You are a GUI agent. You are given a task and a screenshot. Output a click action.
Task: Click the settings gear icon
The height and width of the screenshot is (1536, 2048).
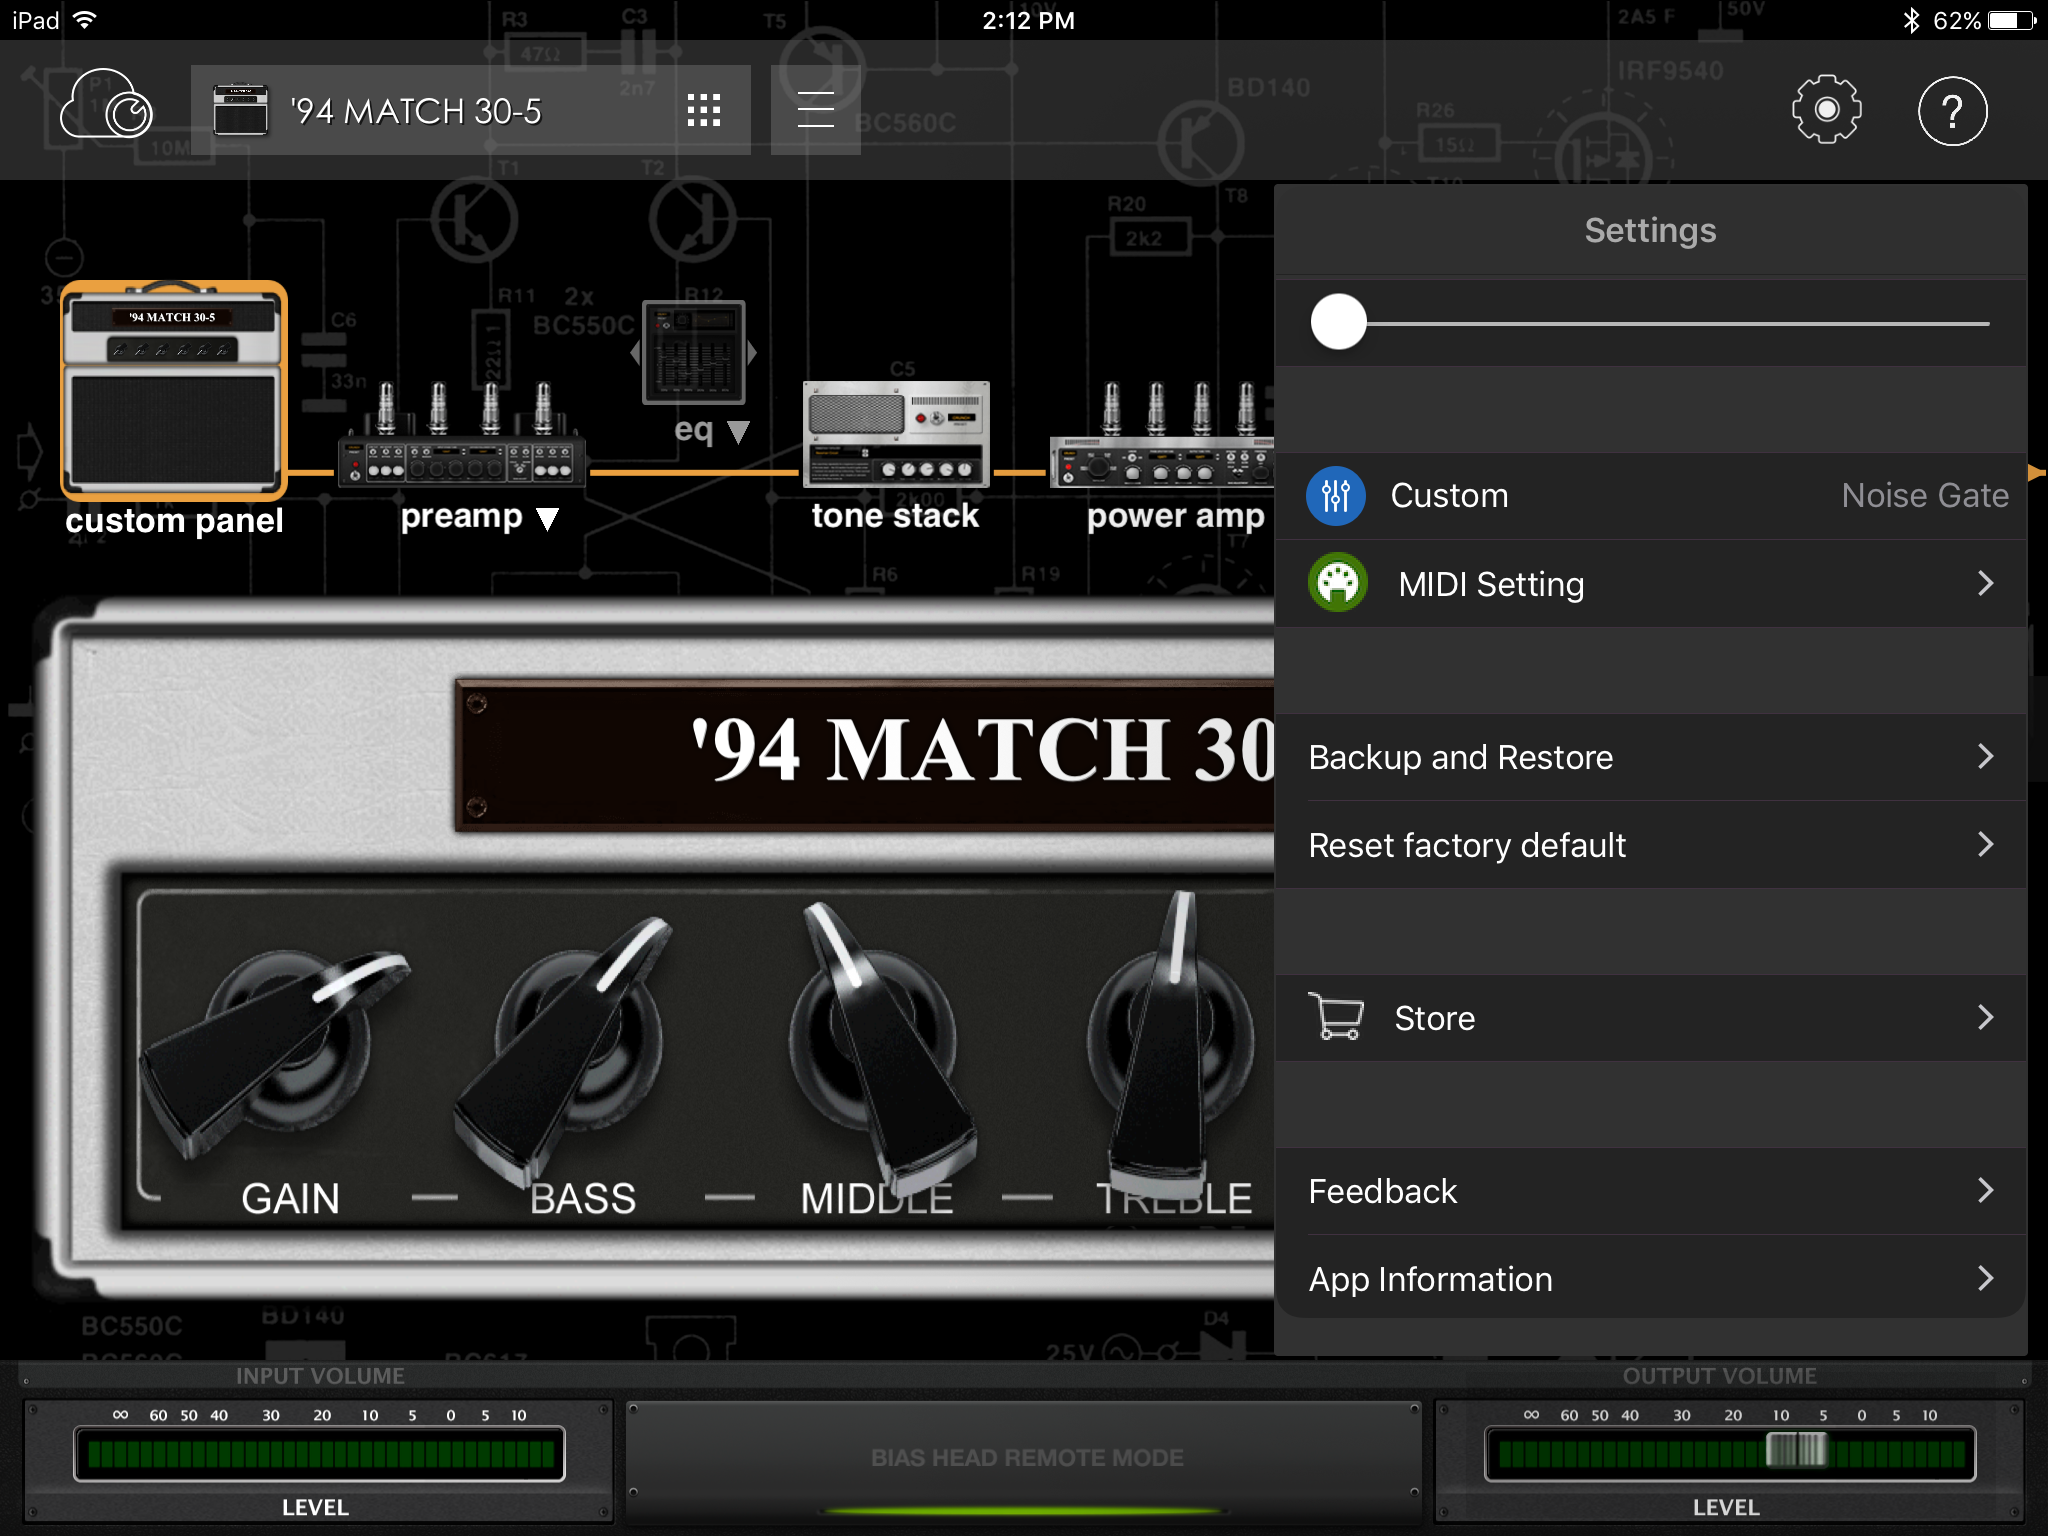(x=1826, y=110)
